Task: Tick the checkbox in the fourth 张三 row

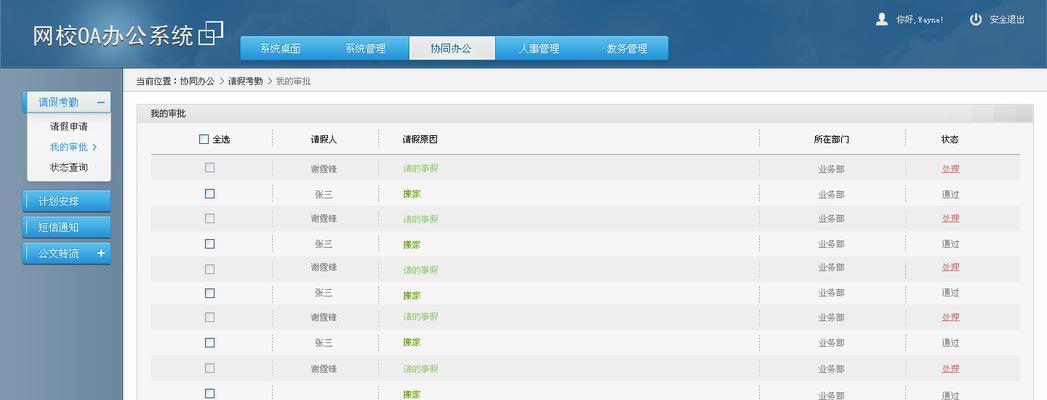Action: (210, 343)
